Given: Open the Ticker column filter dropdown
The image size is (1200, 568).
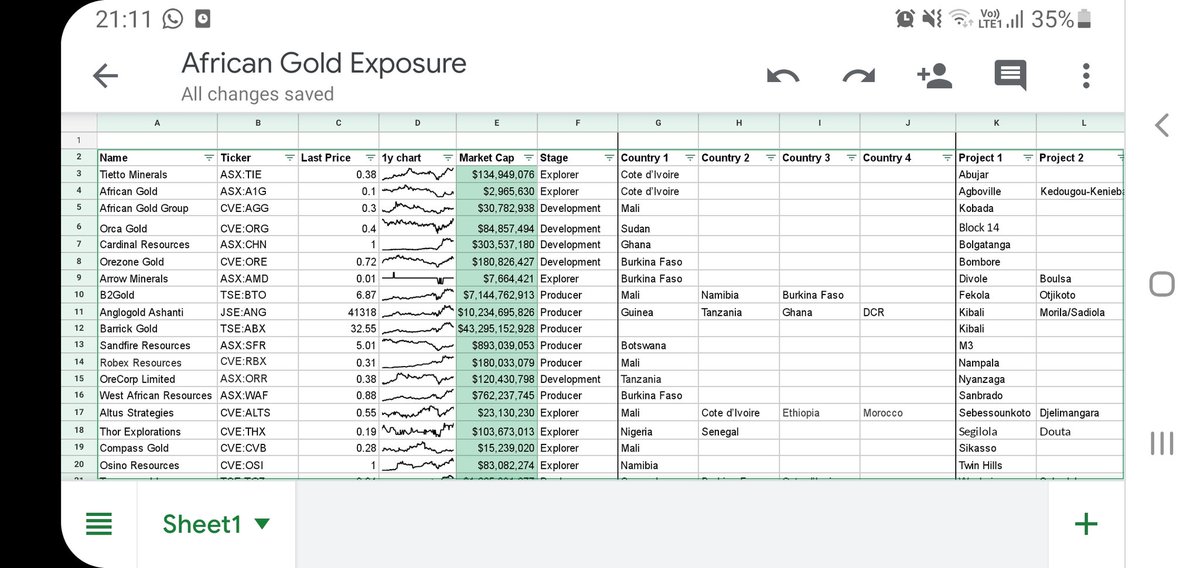Looking at the screenshot, I should coord(289,158).
